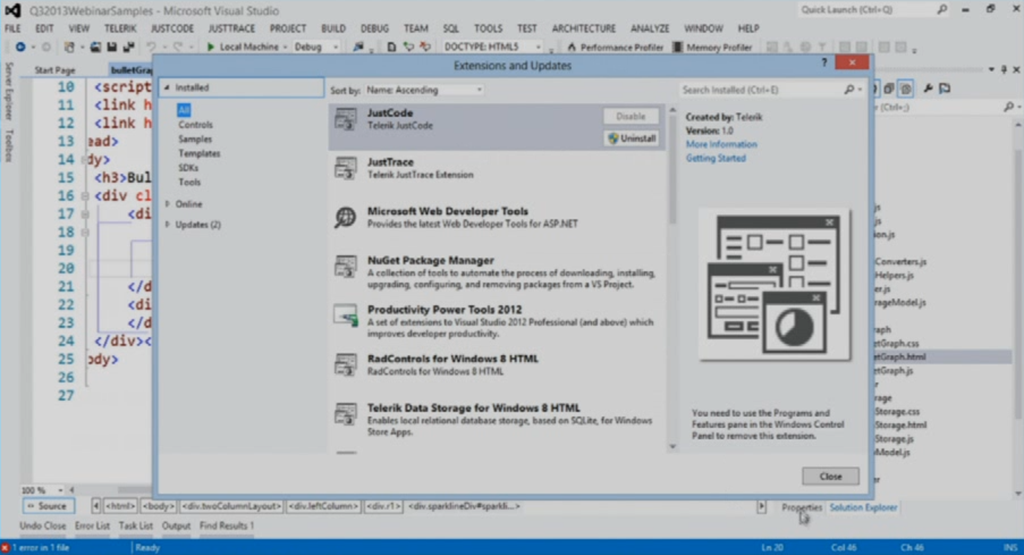Click the wrench properties icon in Solution Explorer
The width and height of the screenshot is (1024, 555).
click(x=928, y=88)
